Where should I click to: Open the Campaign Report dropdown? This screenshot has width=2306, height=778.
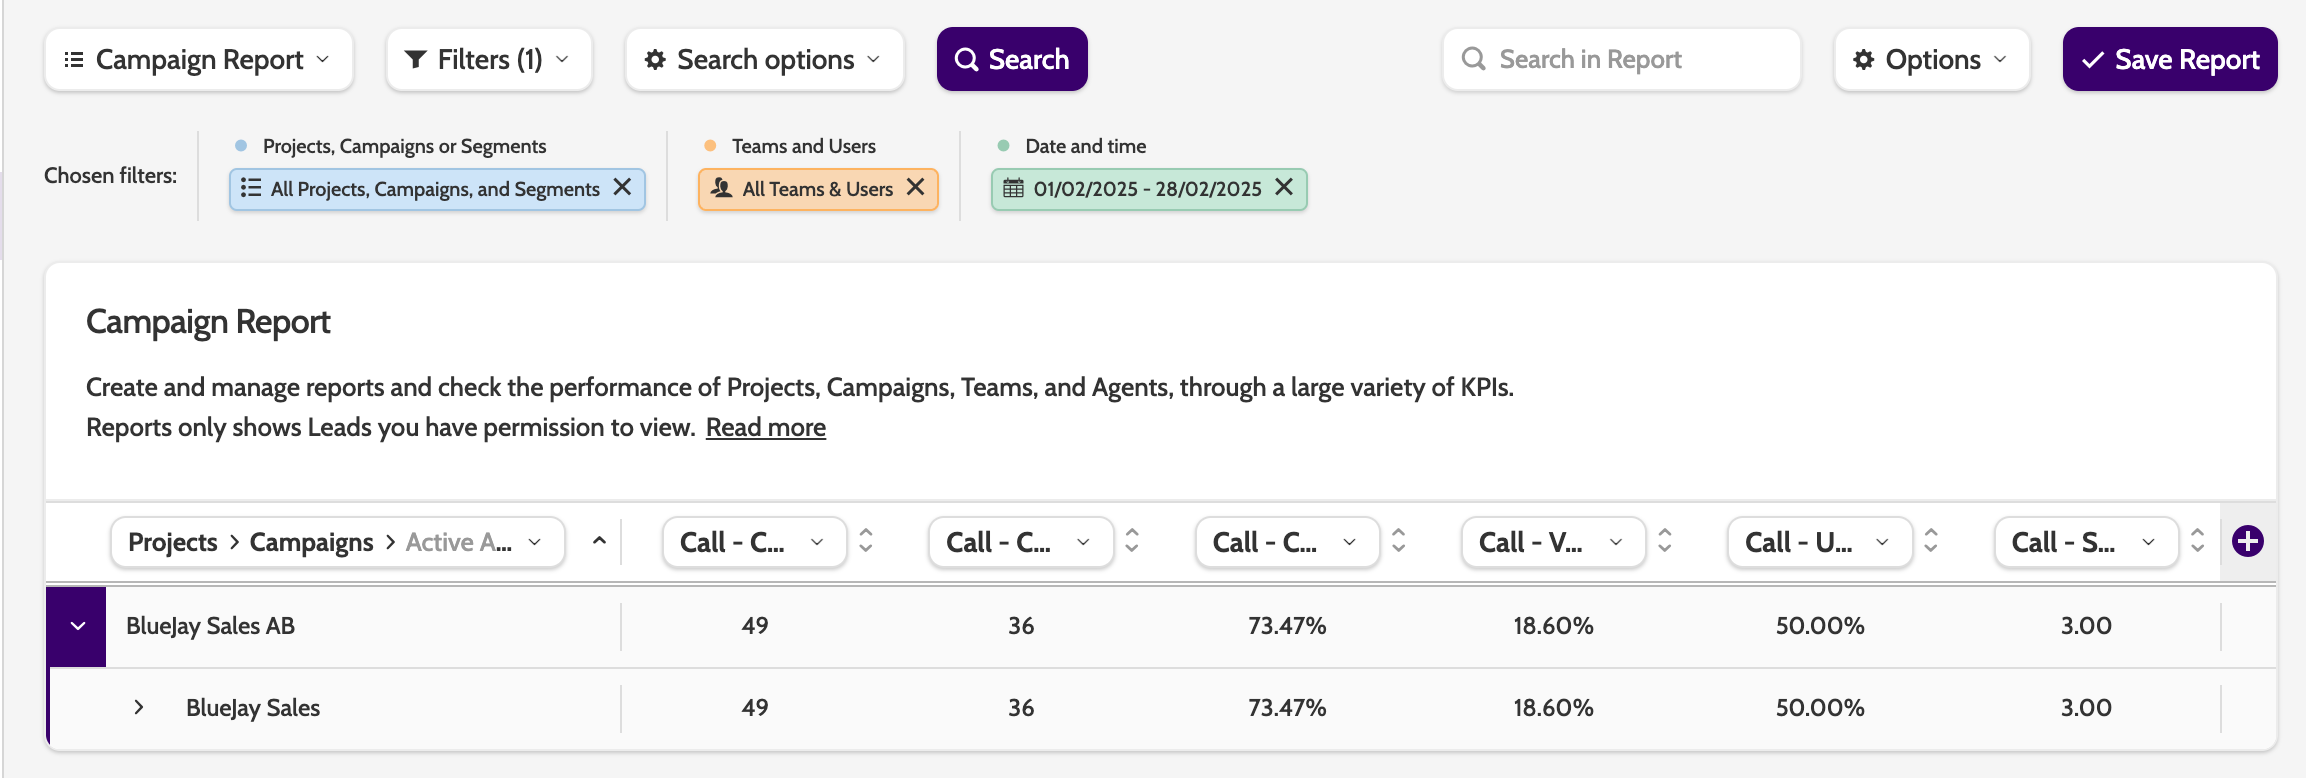tap(198, 60)
